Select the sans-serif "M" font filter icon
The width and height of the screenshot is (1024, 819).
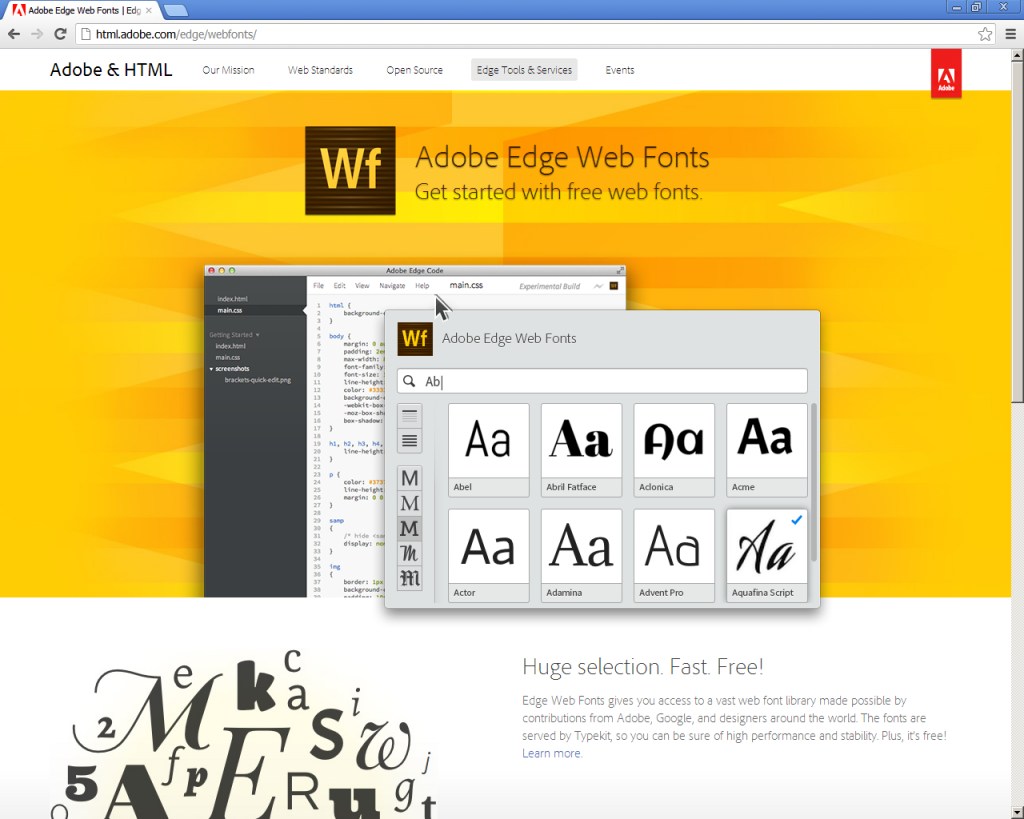(x=409, y=477)
